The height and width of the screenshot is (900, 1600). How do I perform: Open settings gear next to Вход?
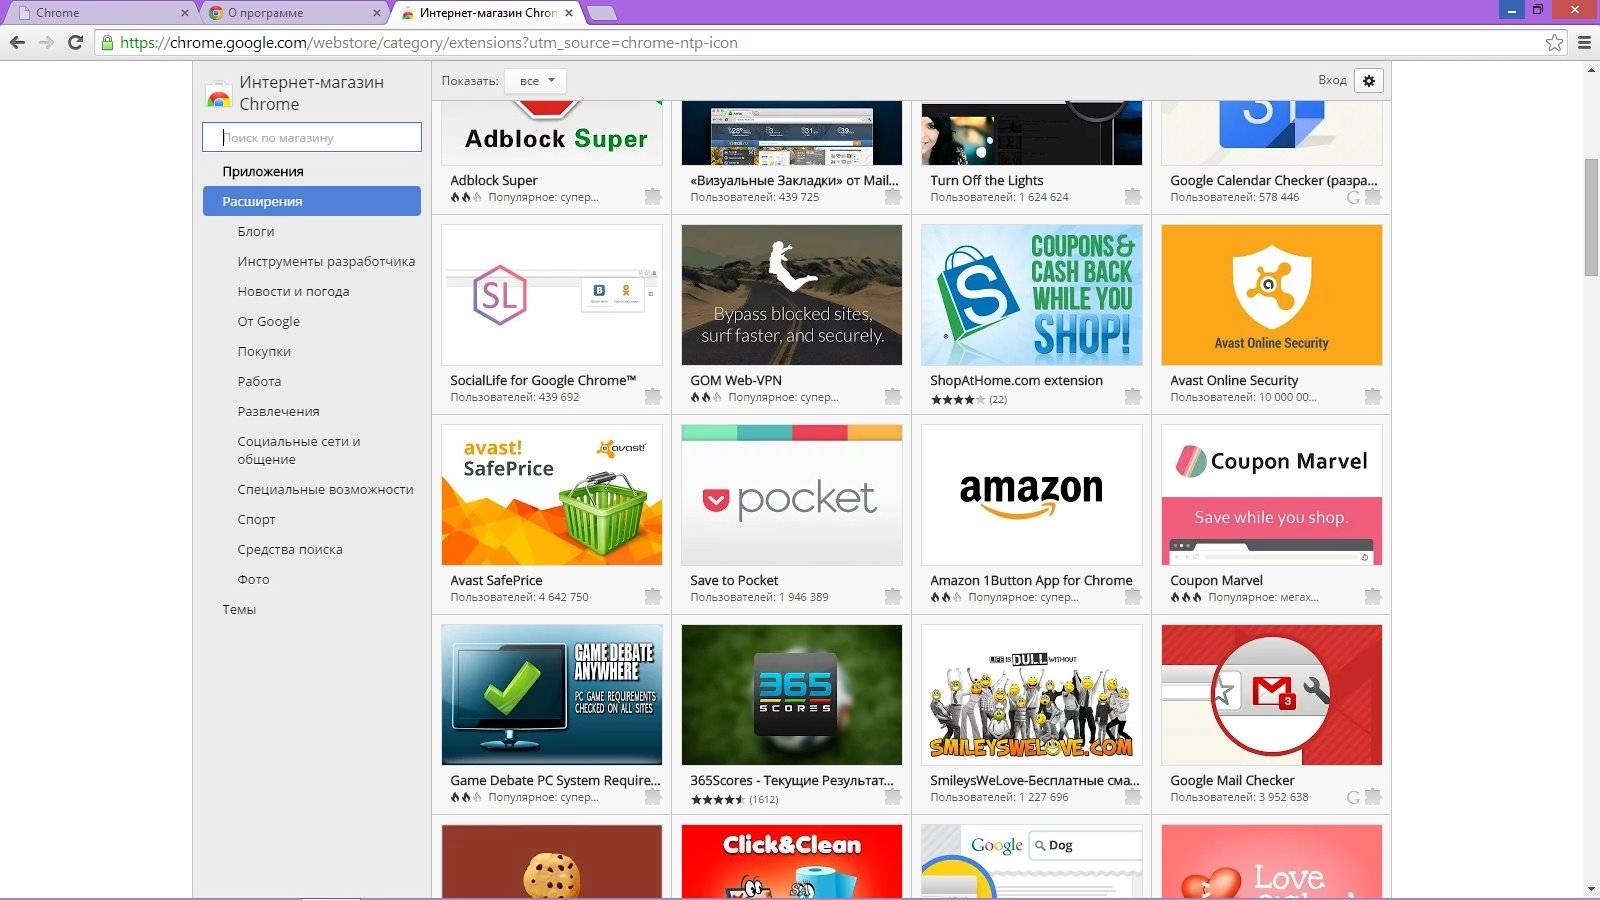1369,80
